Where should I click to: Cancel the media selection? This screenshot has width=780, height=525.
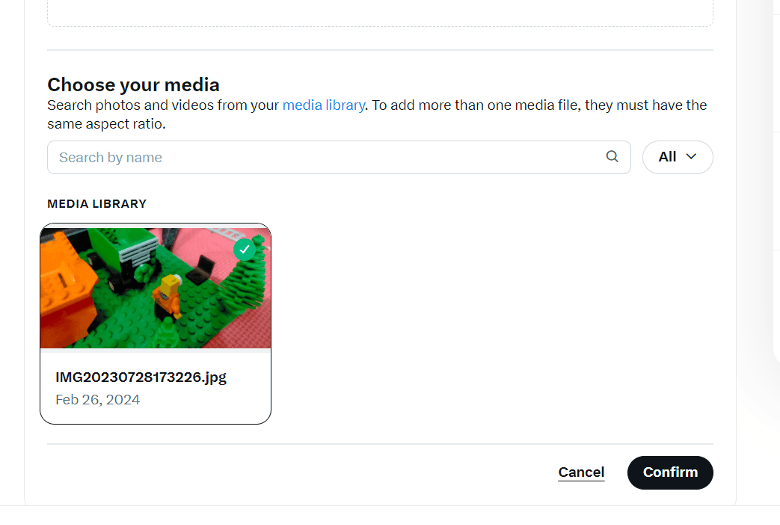(581, 472)
